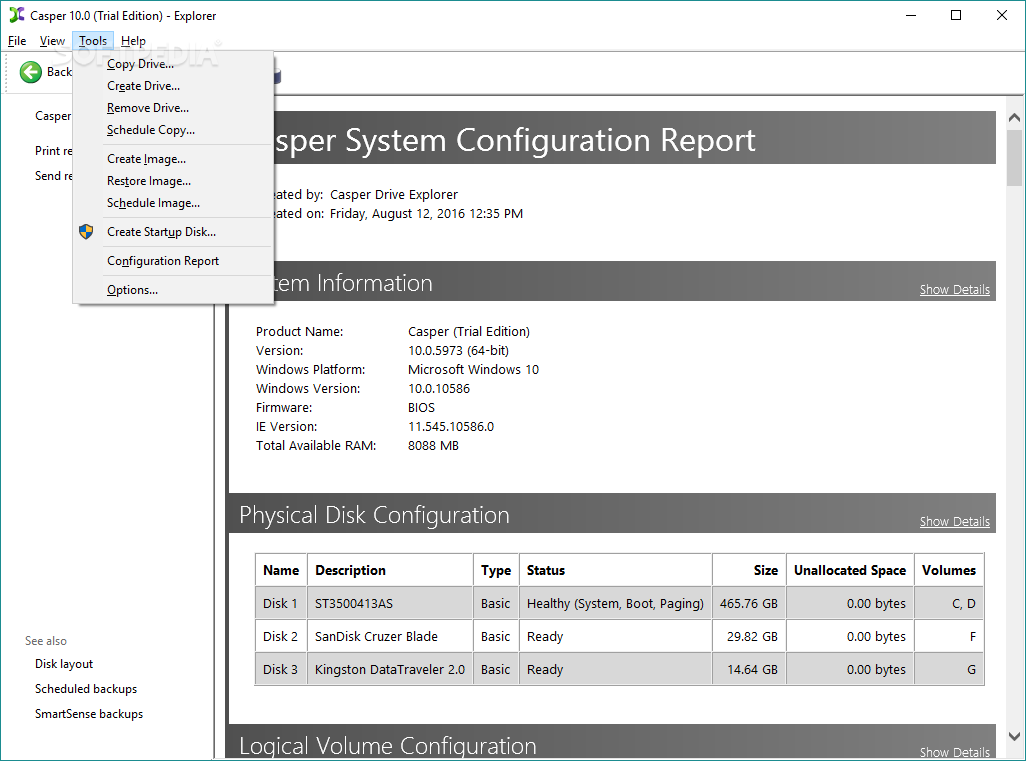Select Schedule Copy menu entry
The image size is (1026, 761).
point(173,130)
